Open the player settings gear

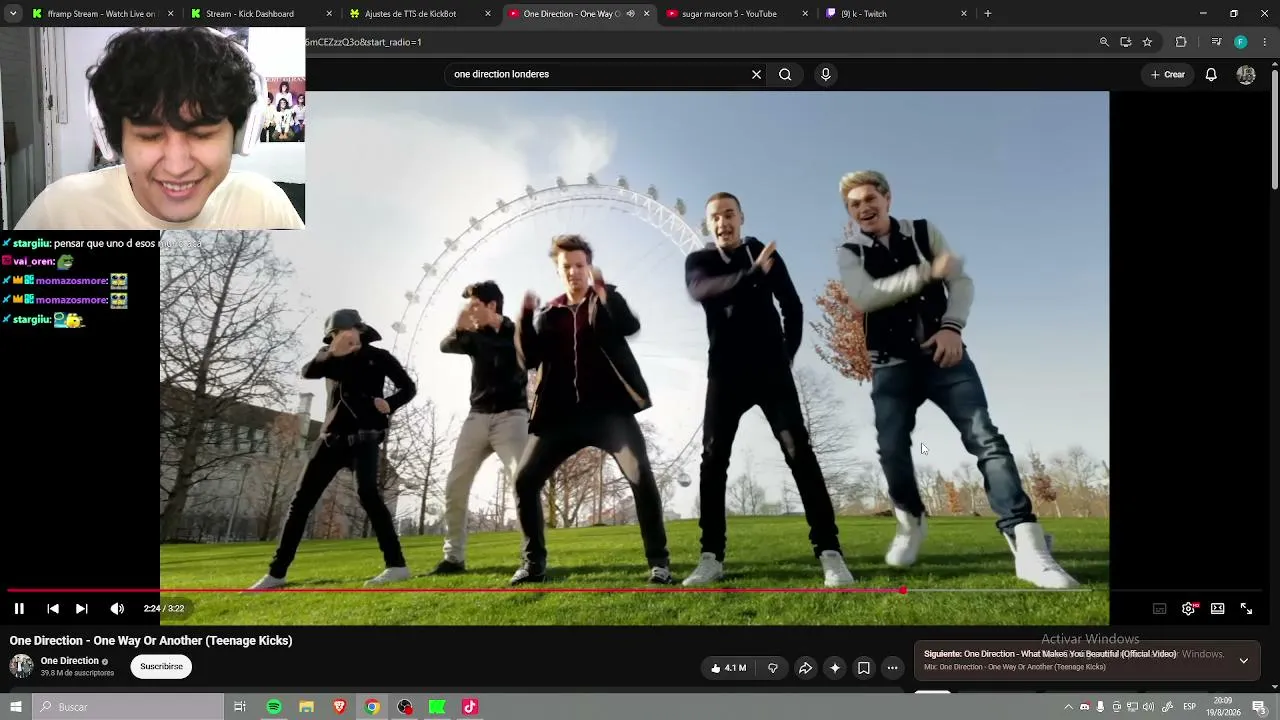1188,608
